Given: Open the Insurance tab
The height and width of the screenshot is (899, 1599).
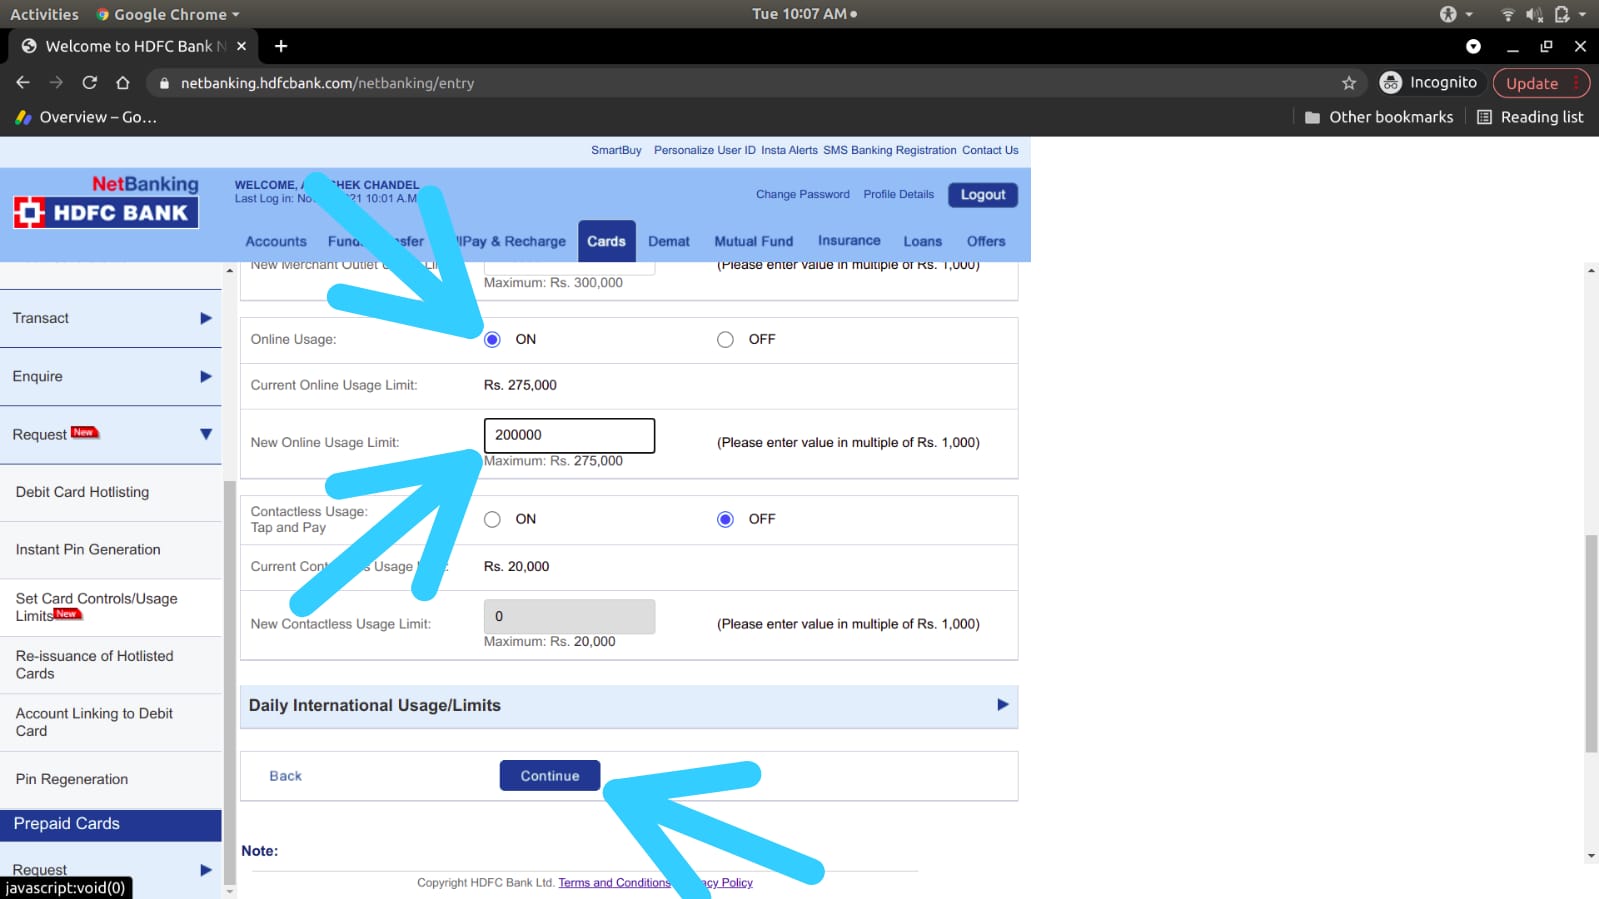Looking at the screenshot, I should [x=849, y=240].
